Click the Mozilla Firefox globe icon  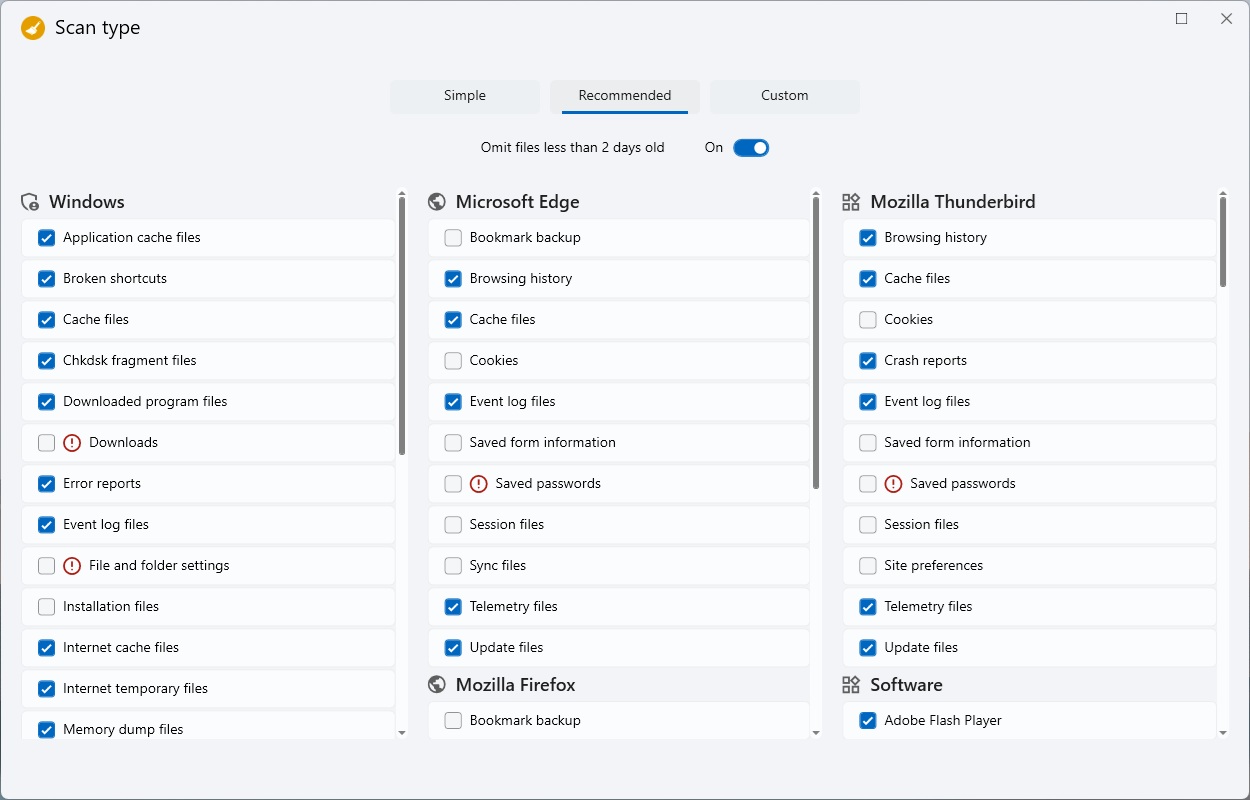(x=436, y=685)
